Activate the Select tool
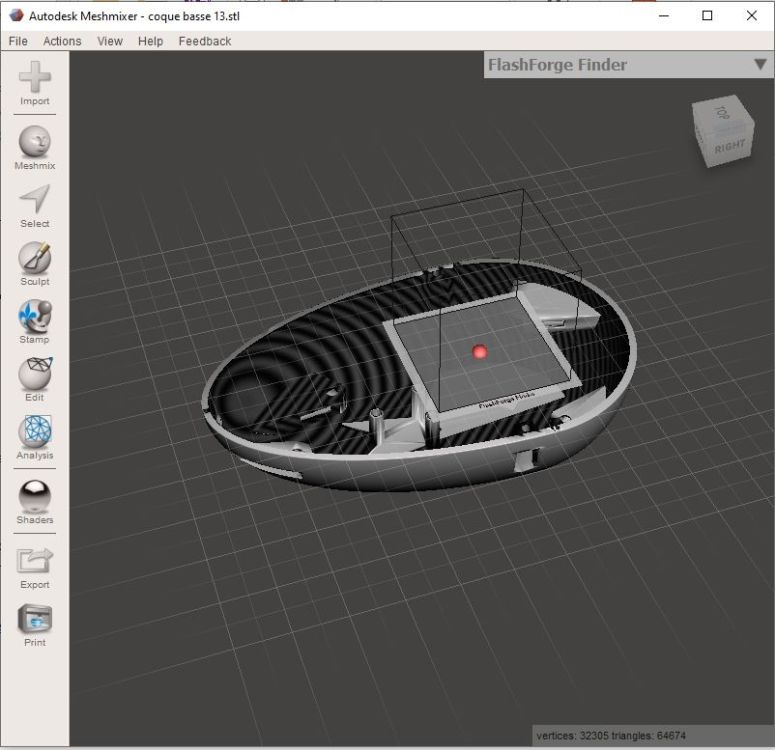 pyautogui.click(x=35, y=200)
